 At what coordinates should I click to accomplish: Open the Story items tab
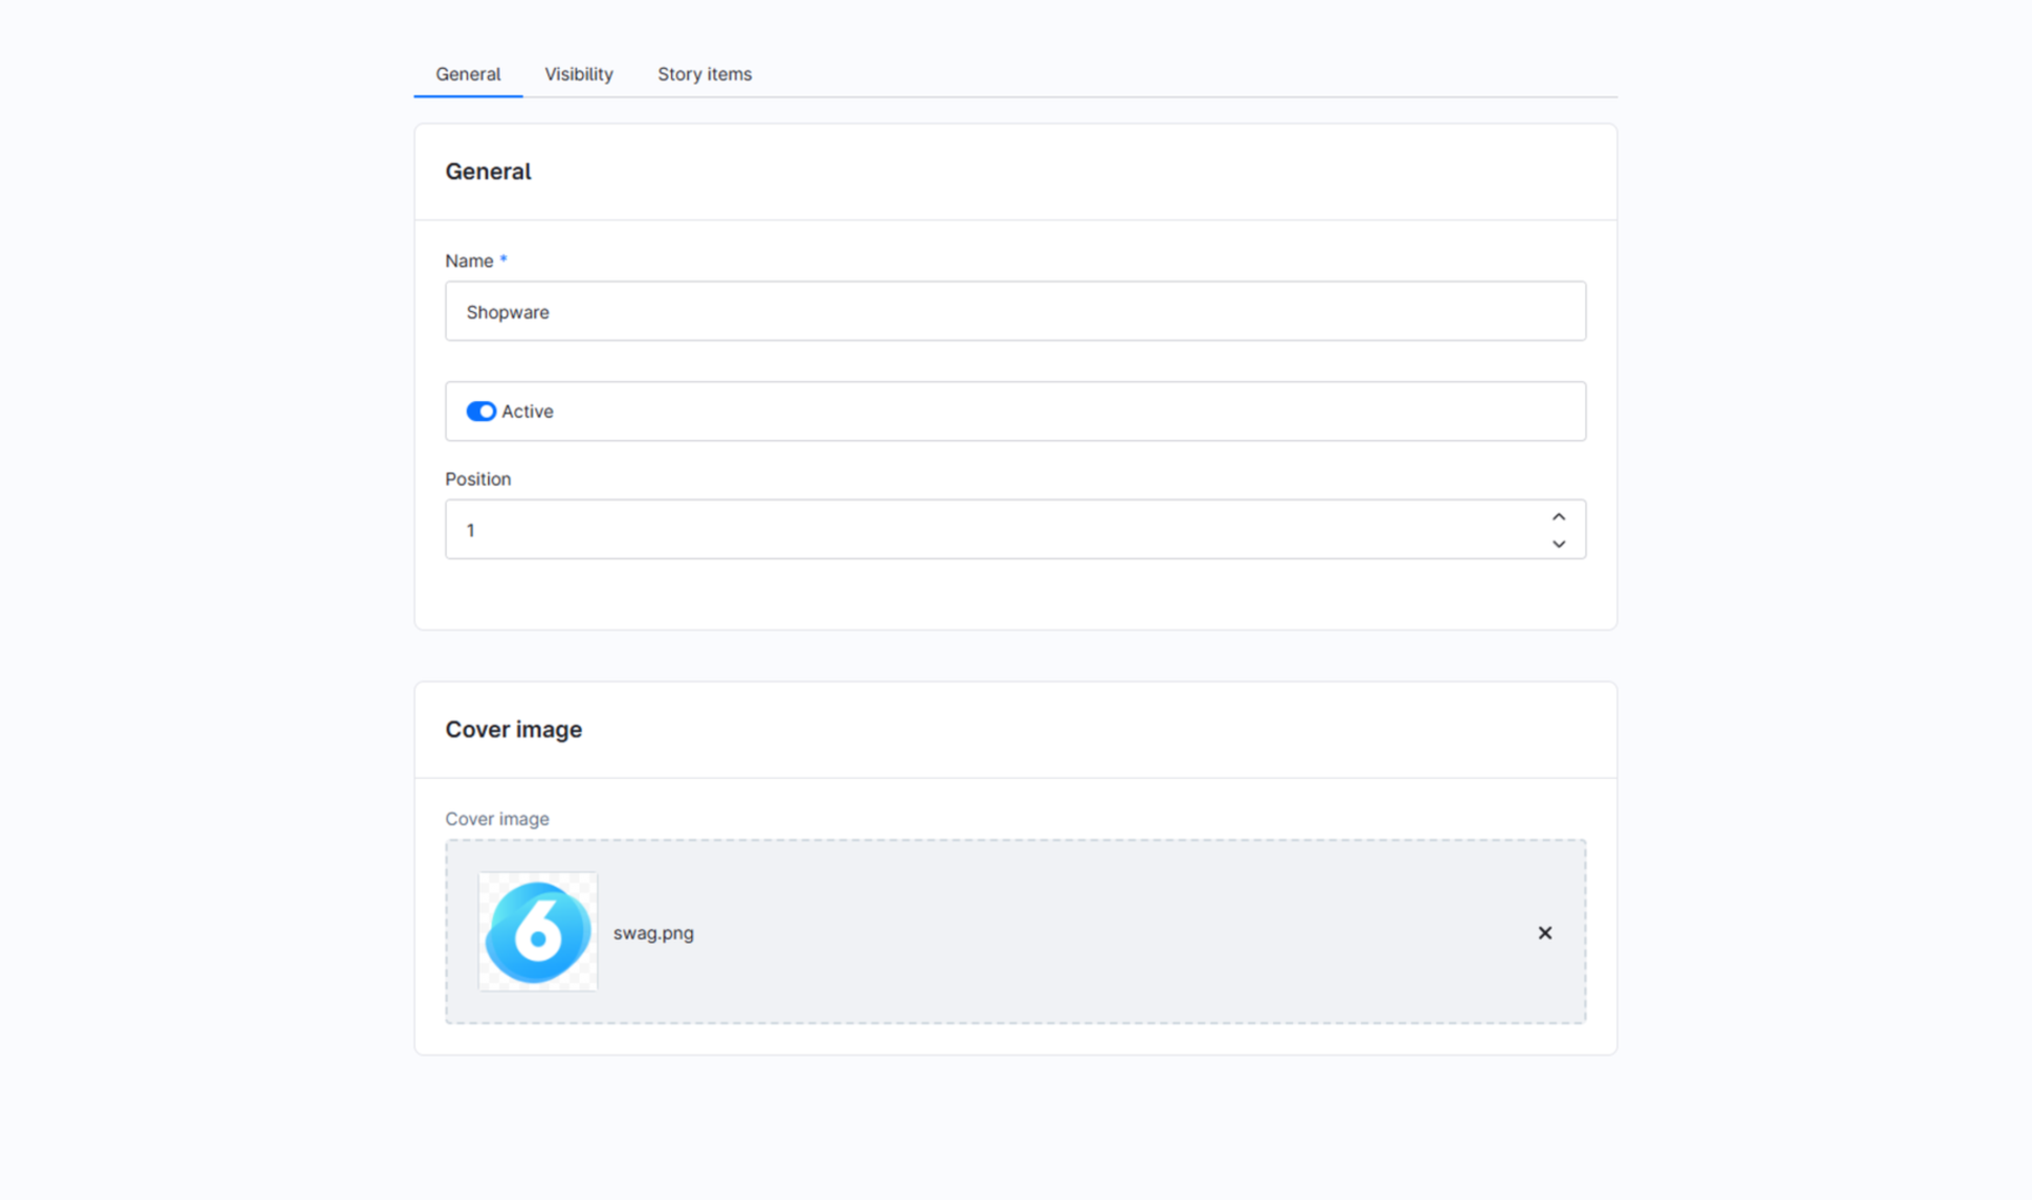pos(704,74)
